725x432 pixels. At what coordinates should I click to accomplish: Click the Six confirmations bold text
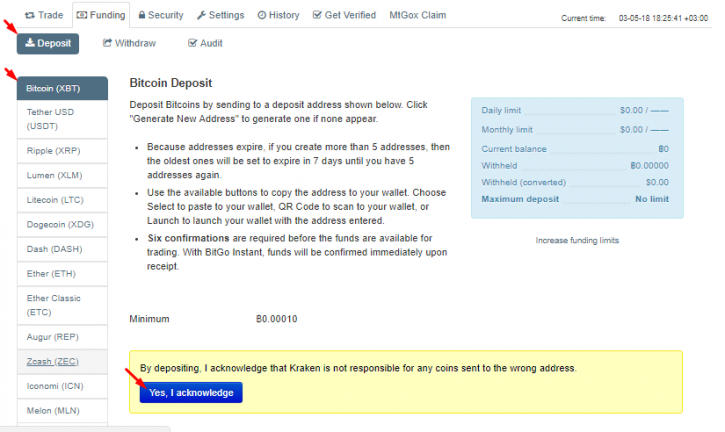[188, 238]
